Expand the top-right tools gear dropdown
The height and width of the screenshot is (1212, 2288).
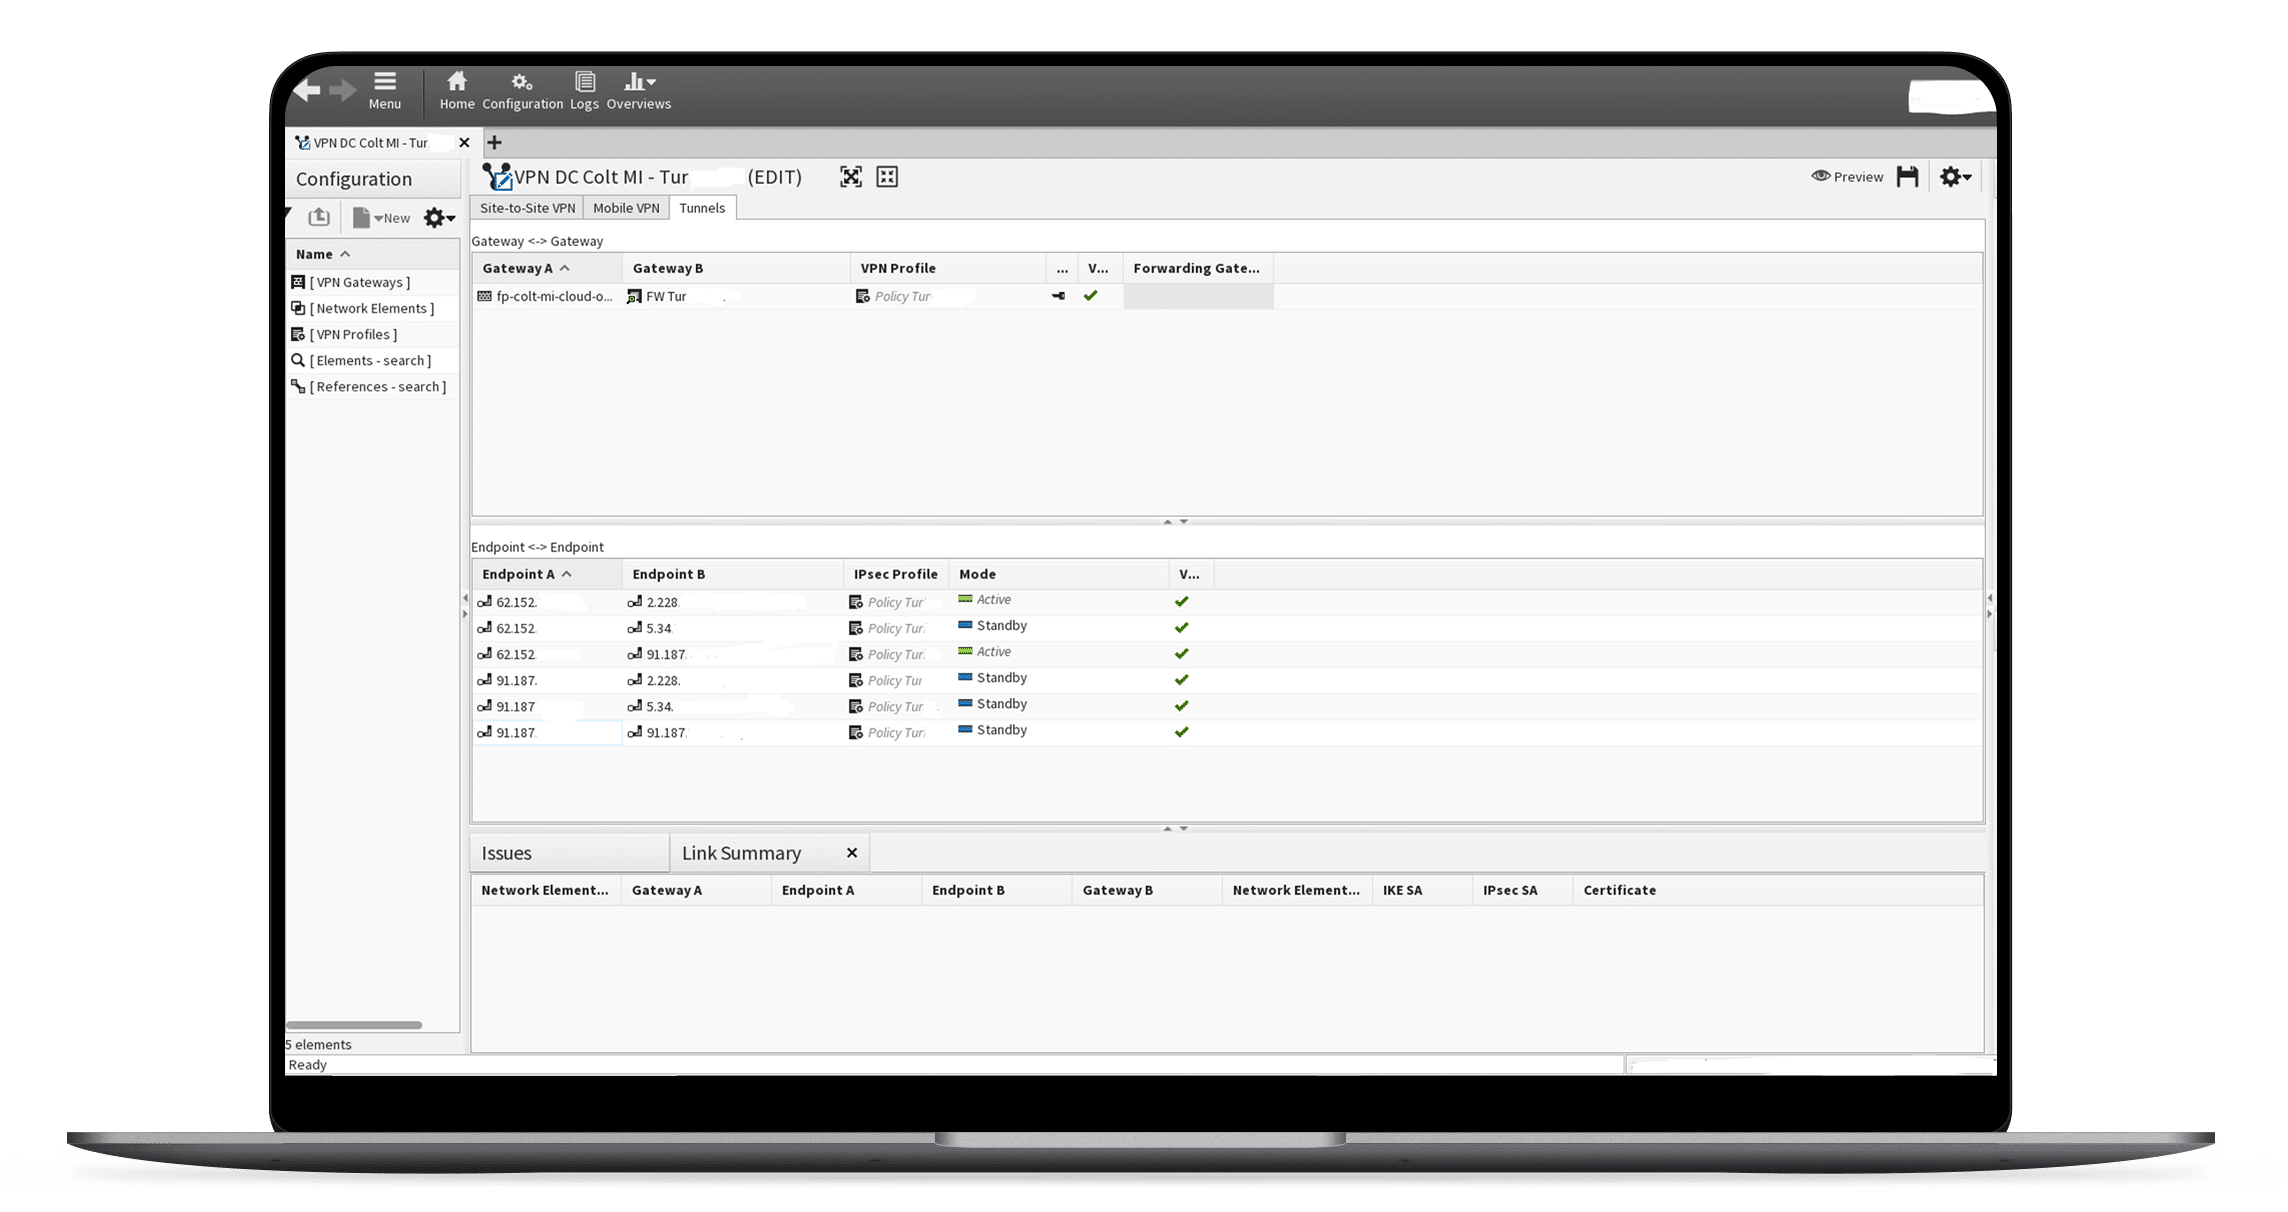(x=1955, y=177)
